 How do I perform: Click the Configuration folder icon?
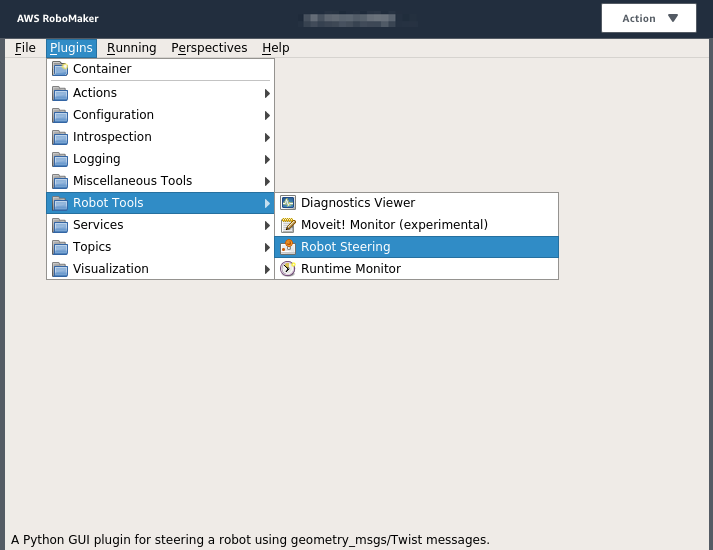coord(60,115)
